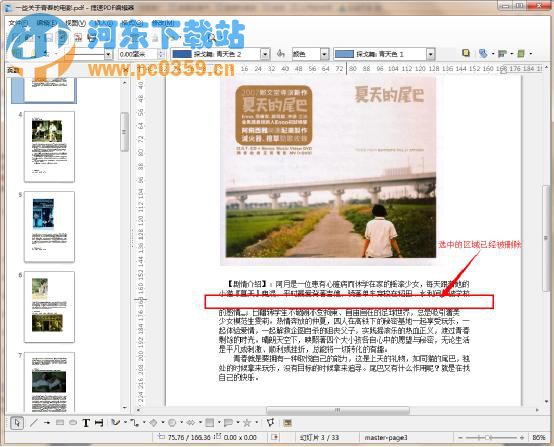The width and height of the screenshot is (554, 447).
Task: Pick the Line drawing tool
Action: point(34,423)
